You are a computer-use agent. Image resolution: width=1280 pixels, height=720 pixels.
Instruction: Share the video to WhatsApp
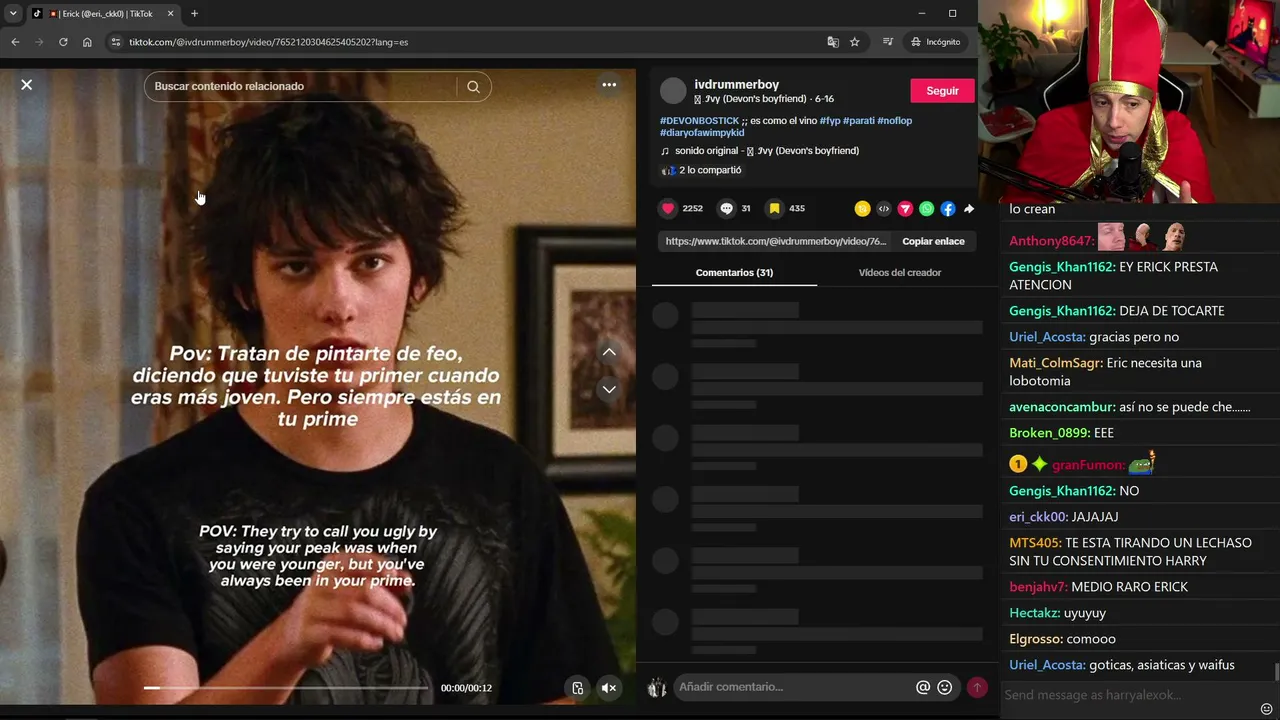pos(926,209)
